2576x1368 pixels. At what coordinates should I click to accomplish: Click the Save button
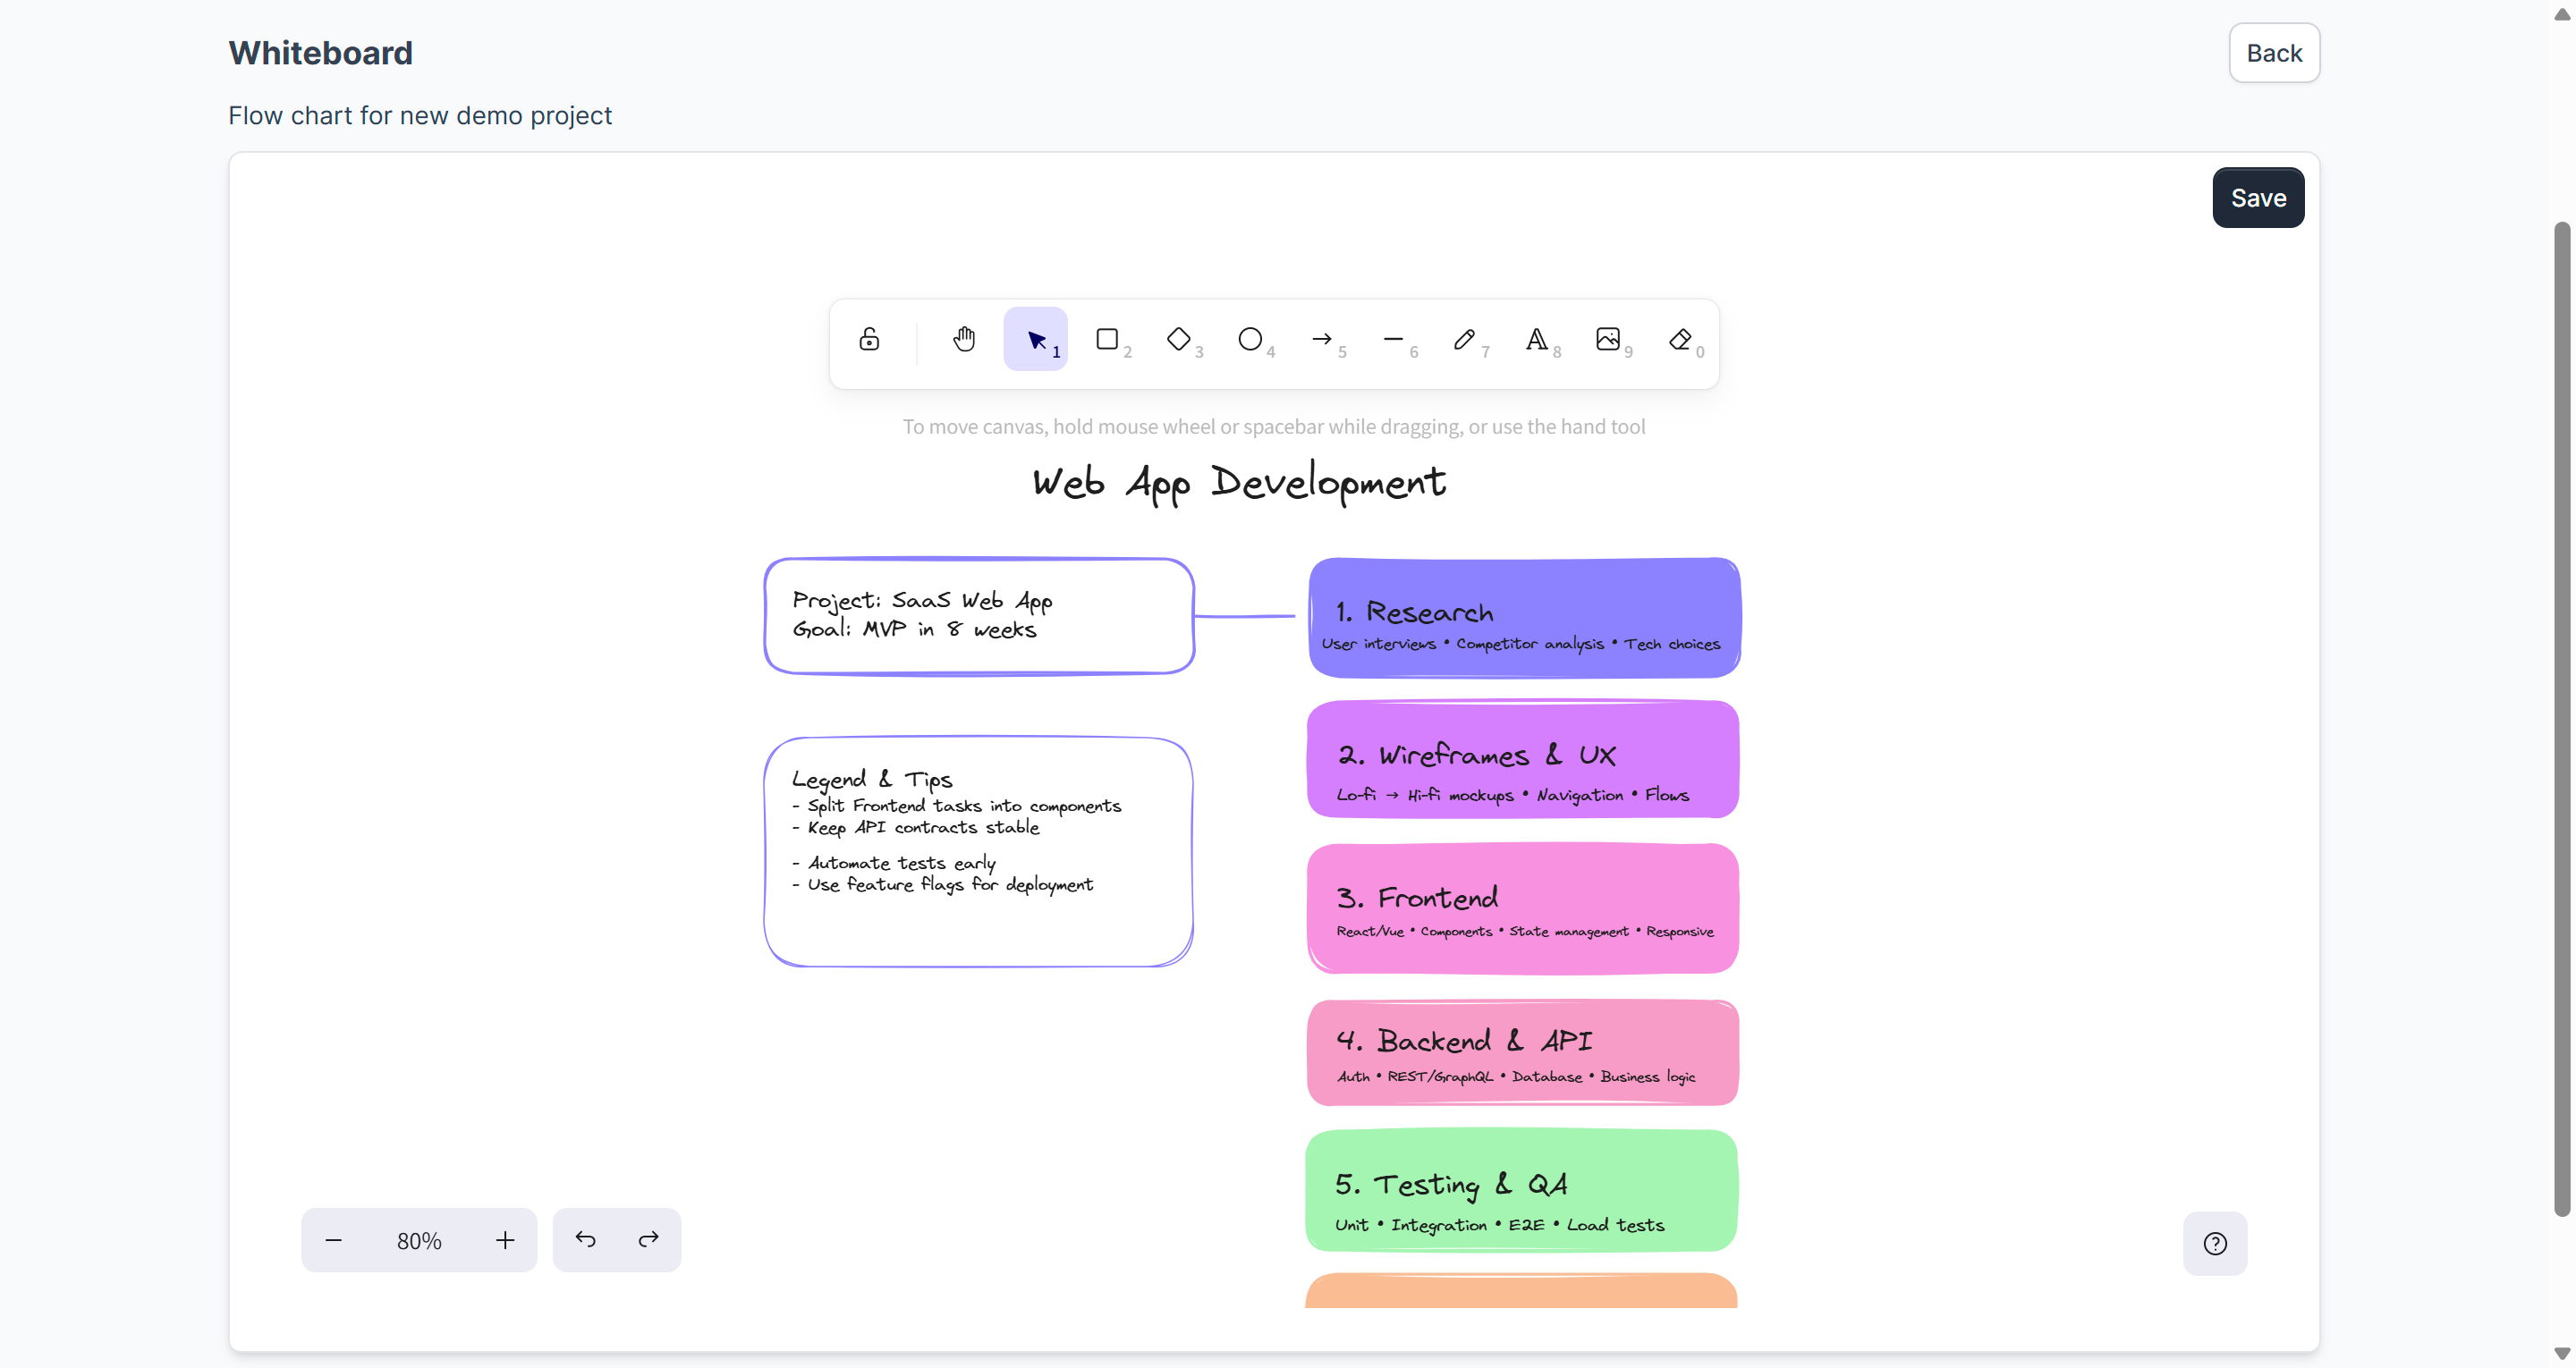tap(2258, 197)
